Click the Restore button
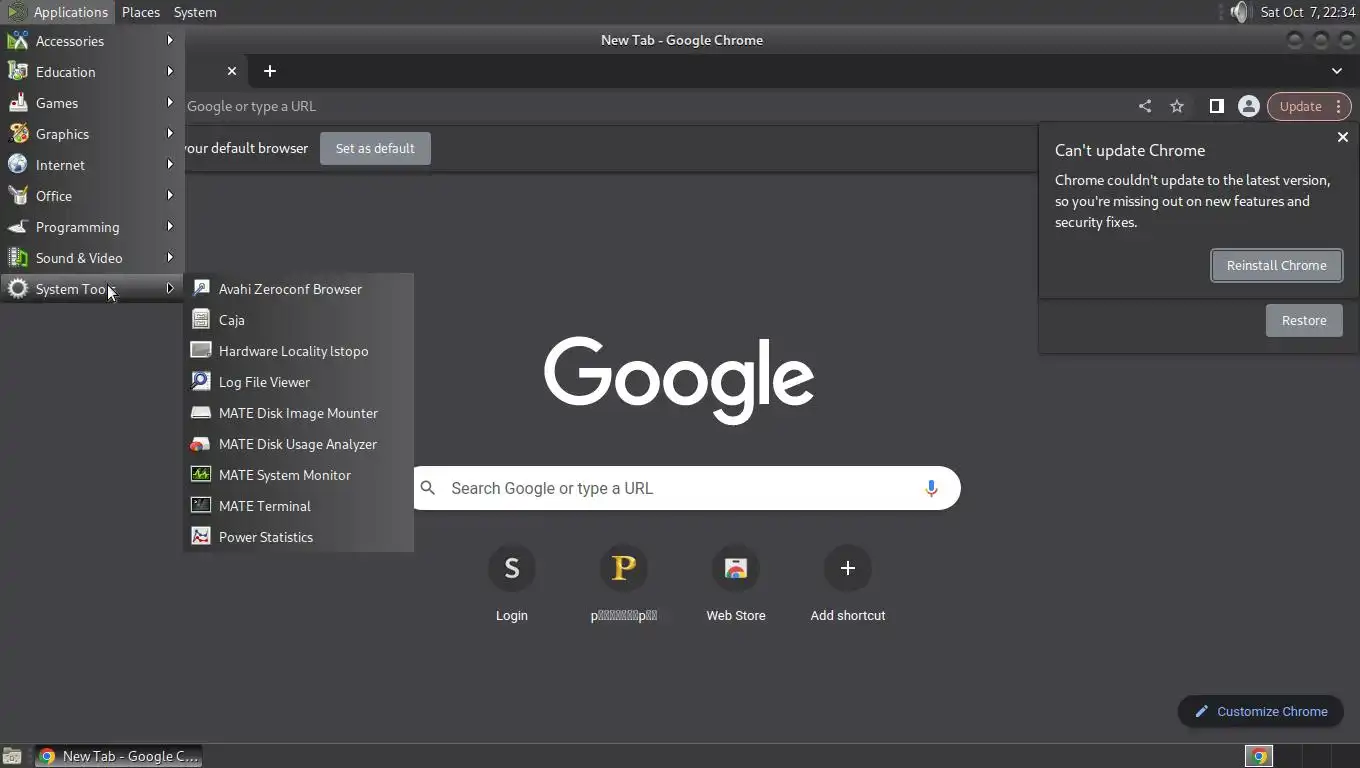Viewport: 1360px width, 768px height. pyautogui.click(x=1304, y=320)
